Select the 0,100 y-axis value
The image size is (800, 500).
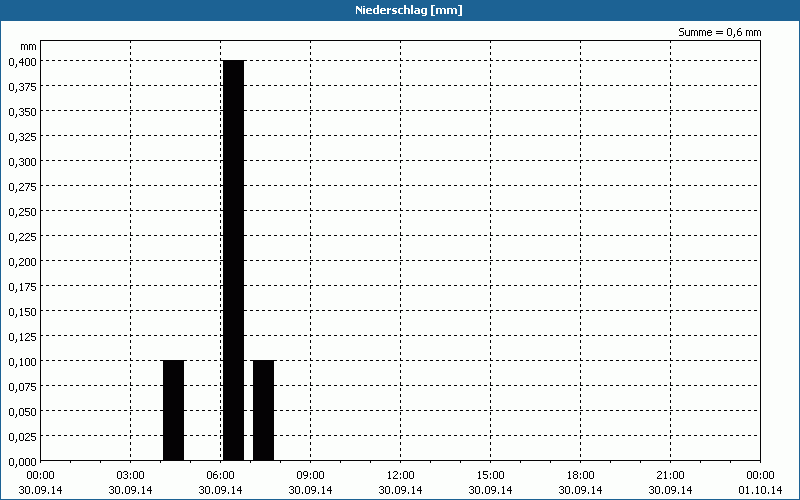(x=23, y=361)
